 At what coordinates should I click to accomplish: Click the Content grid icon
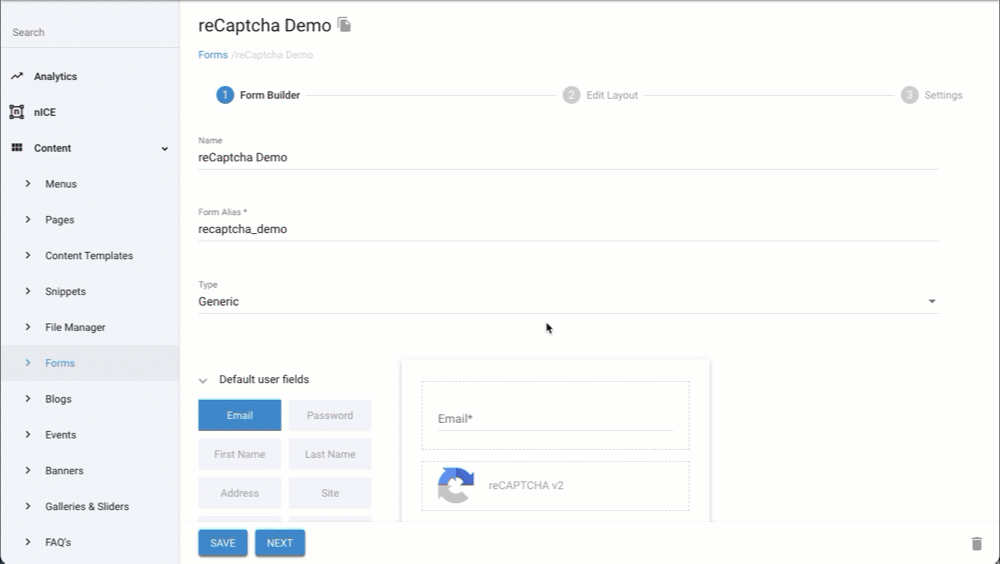pyautogui.click(x=17, y=147)
